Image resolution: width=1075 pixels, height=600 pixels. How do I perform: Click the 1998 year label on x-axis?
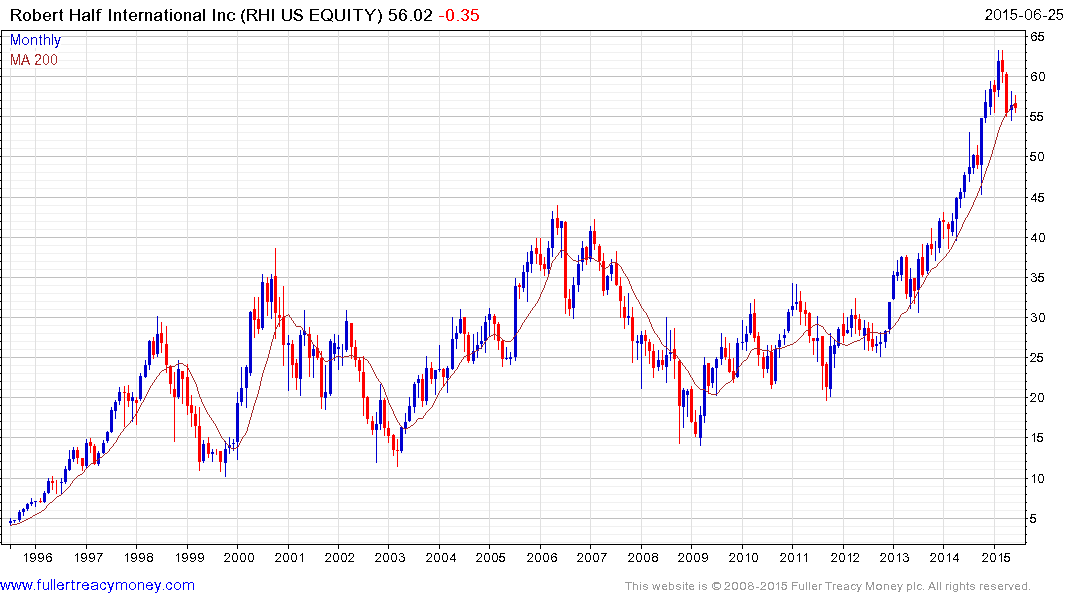138,557
